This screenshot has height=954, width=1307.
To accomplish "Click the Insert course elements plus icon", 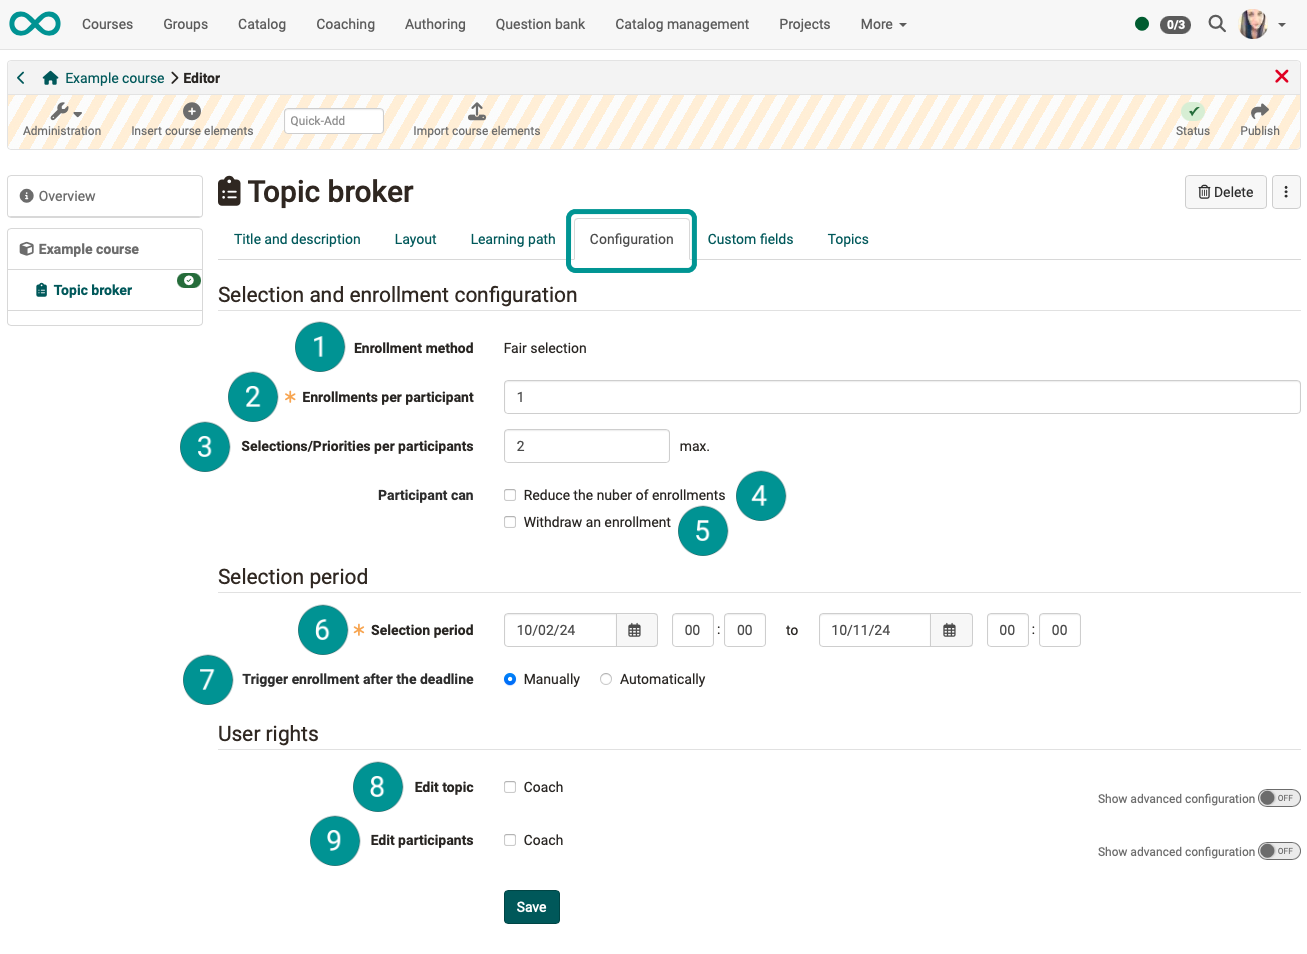I will coord(192,111).
